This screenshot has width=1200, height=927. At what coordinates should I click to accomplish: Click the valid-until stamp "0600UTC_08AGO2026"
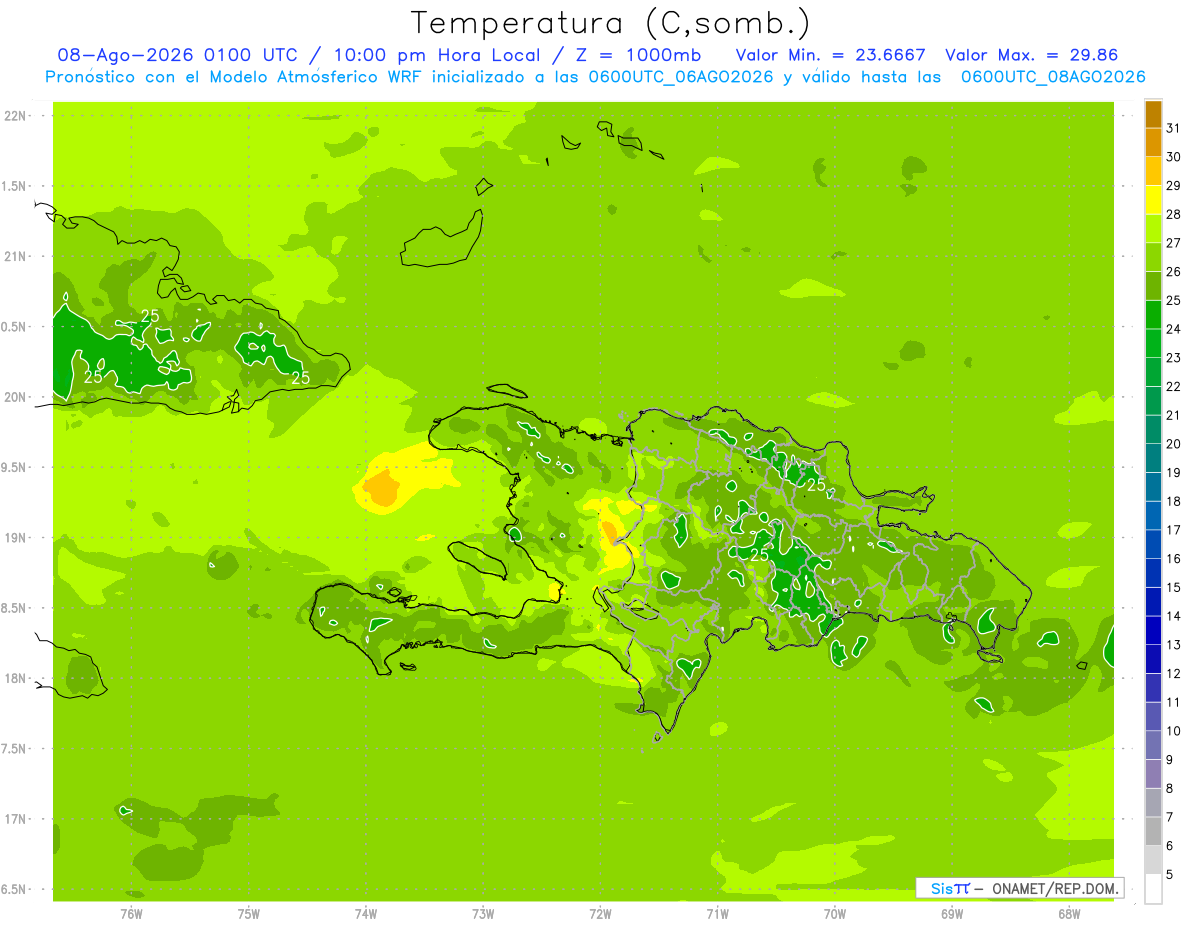click(1053, 77)
